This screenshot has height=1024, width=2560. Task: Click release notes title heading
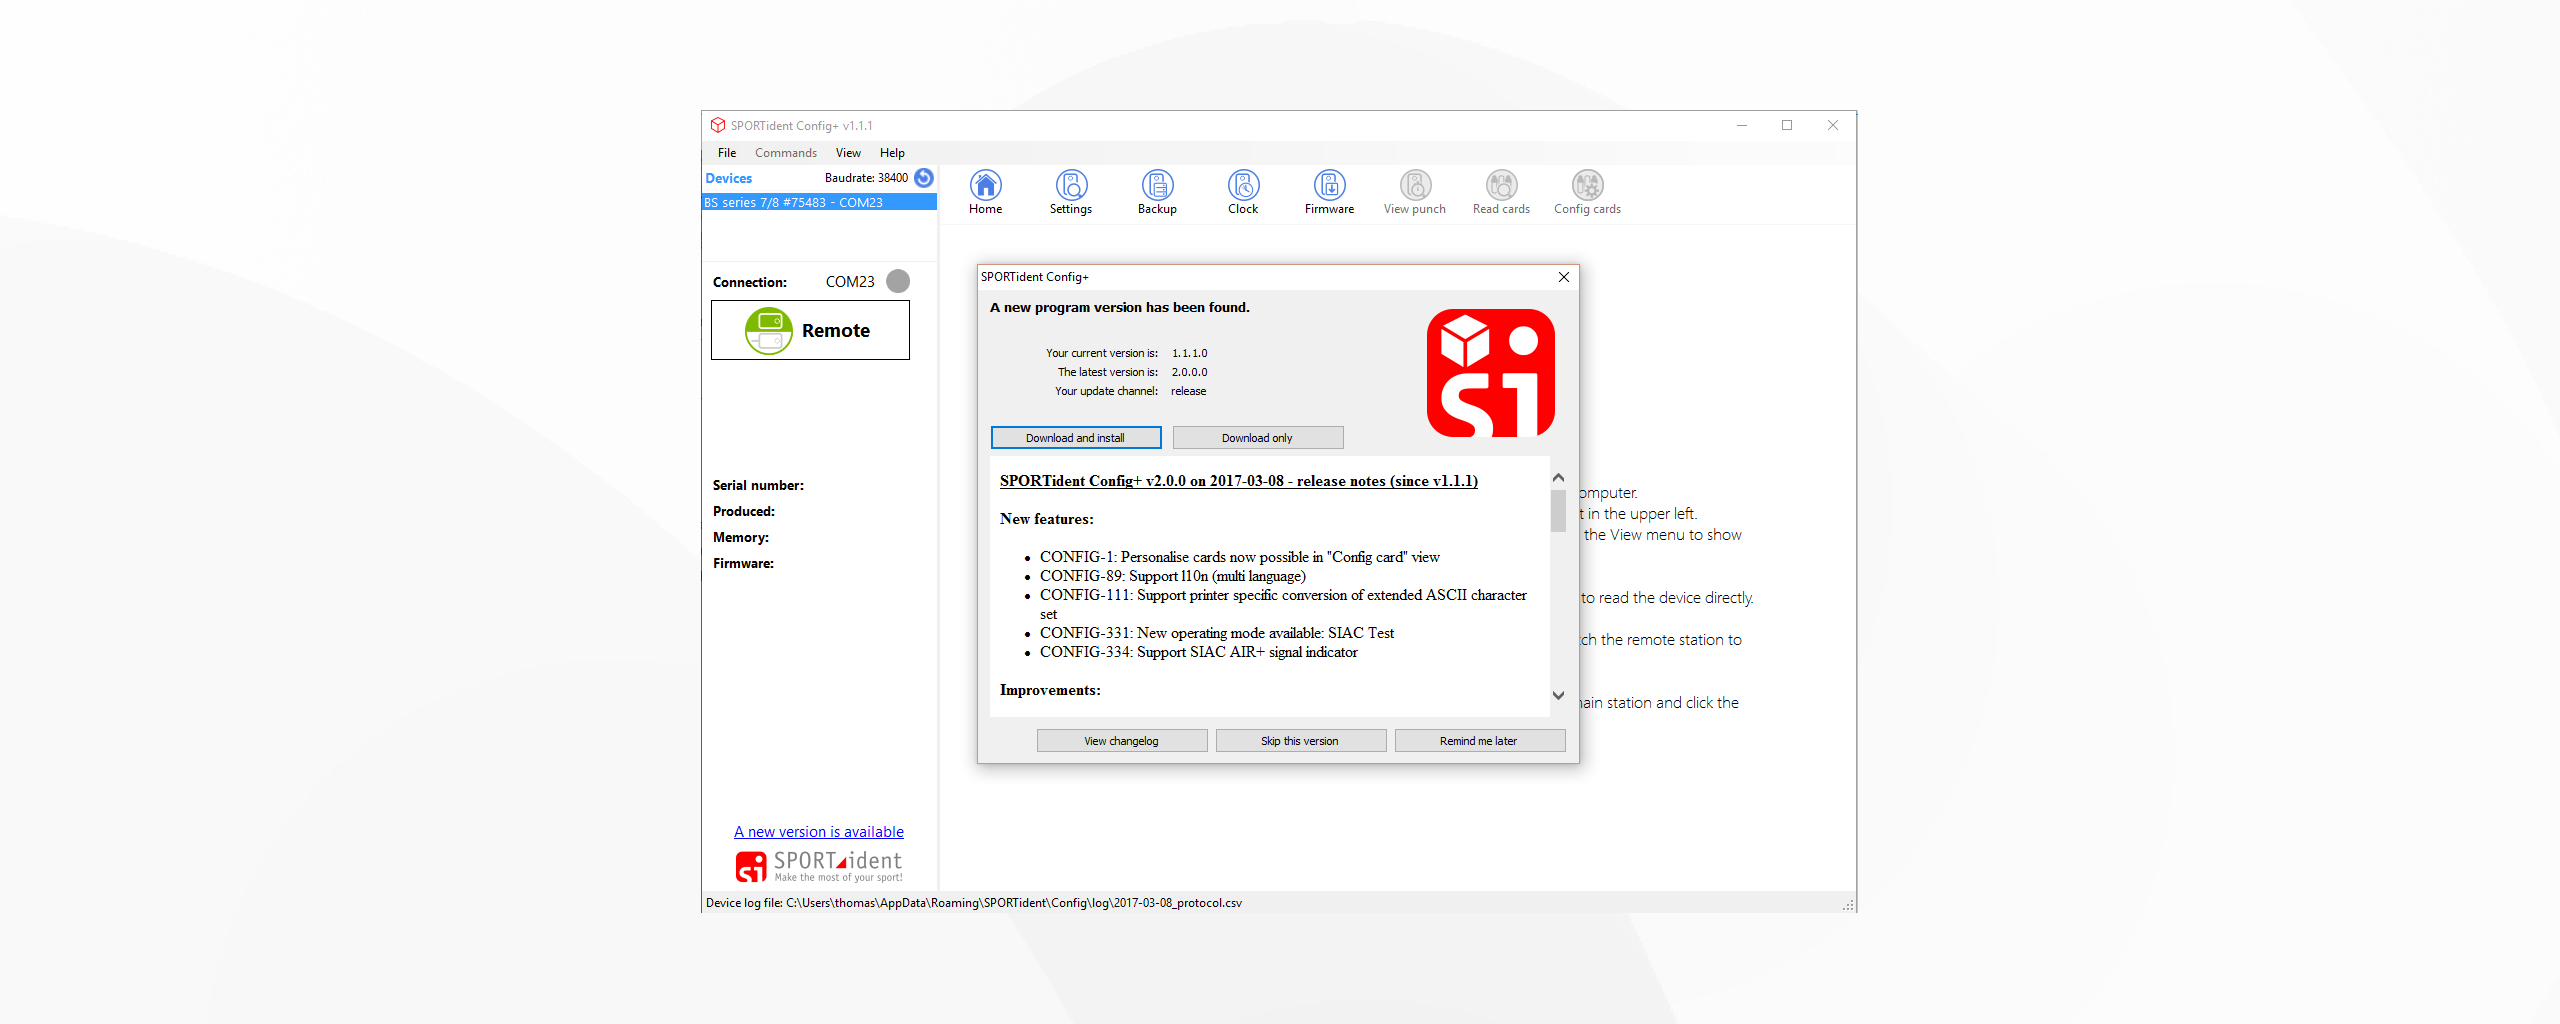[1239, 481]
